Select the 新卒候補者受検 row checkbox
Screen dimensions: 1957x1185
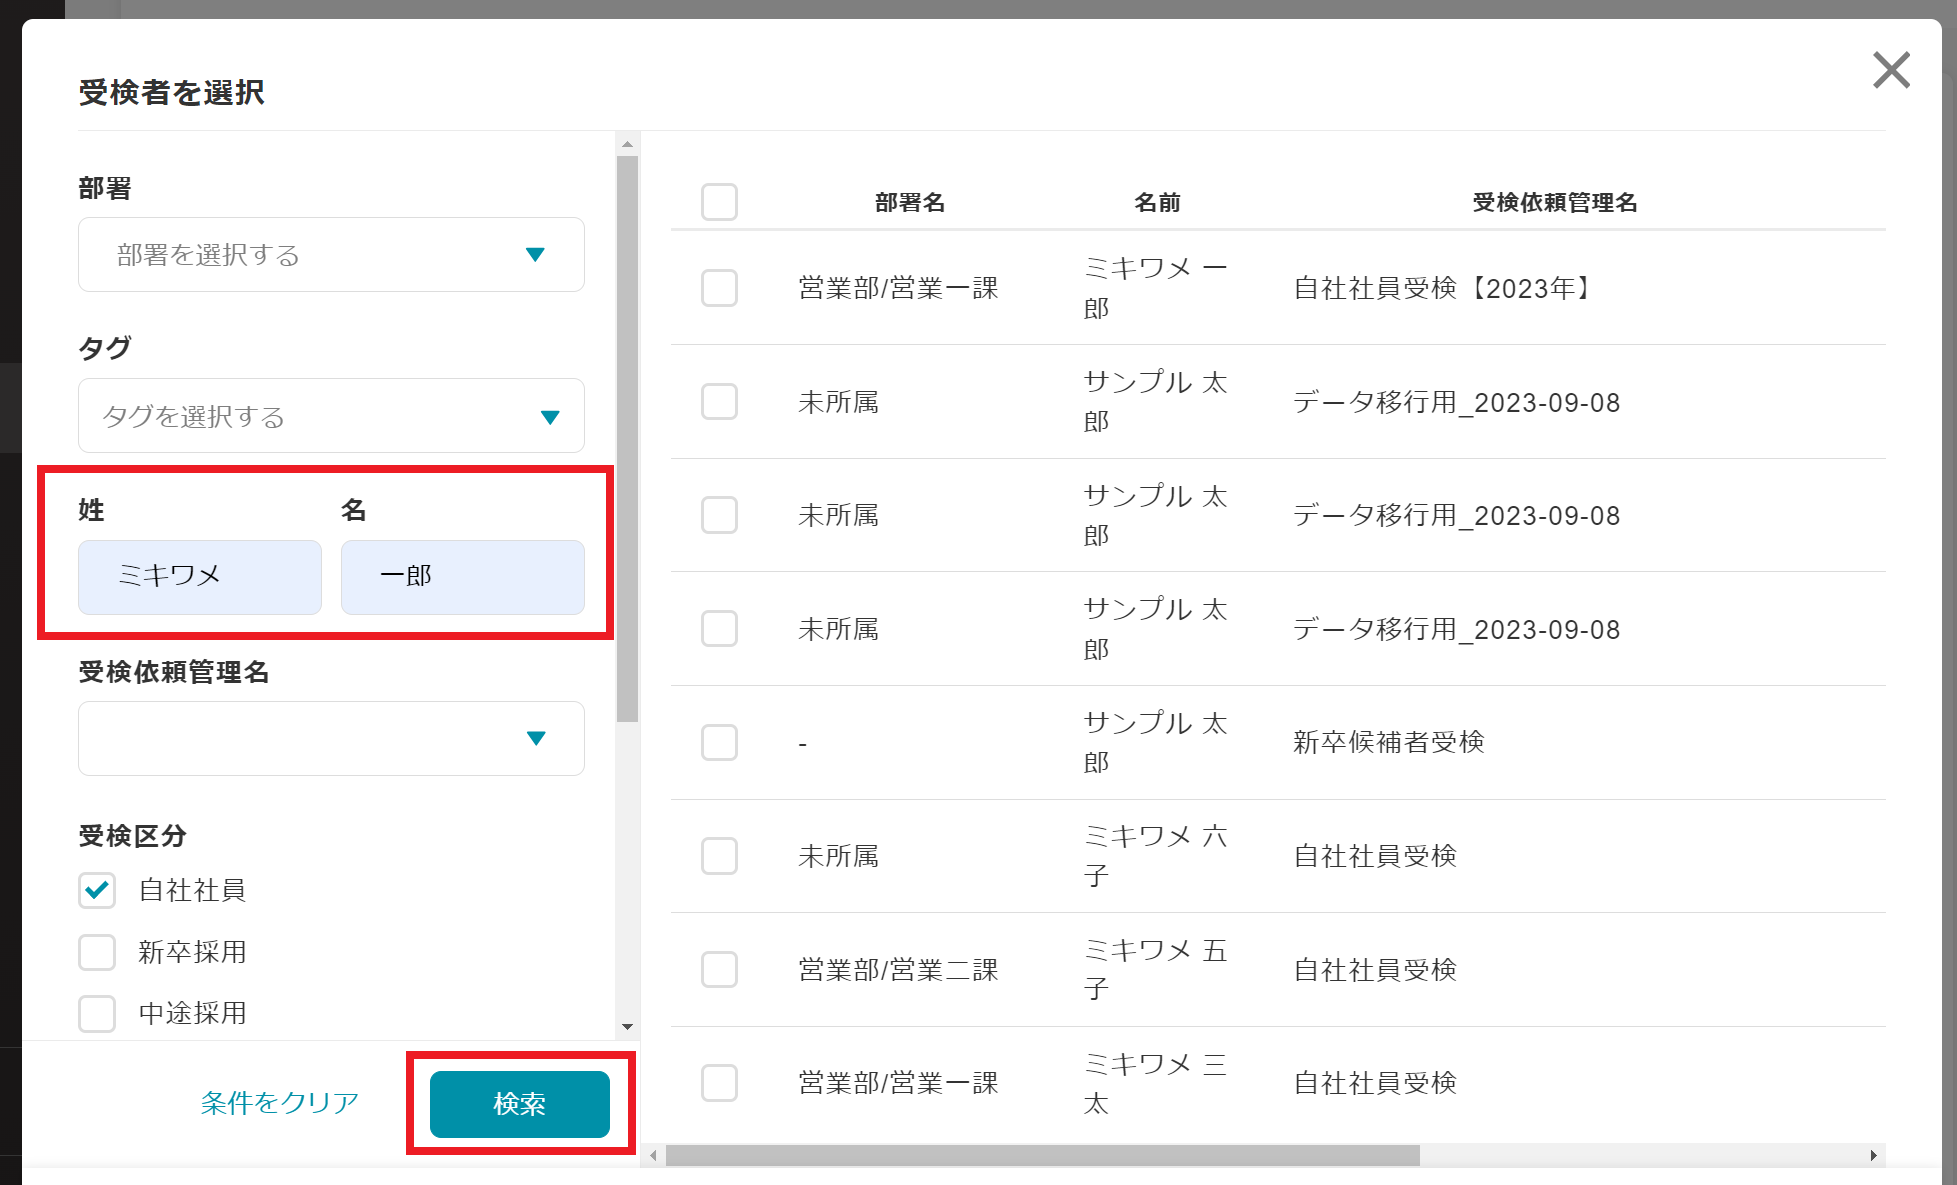[719, 742]
